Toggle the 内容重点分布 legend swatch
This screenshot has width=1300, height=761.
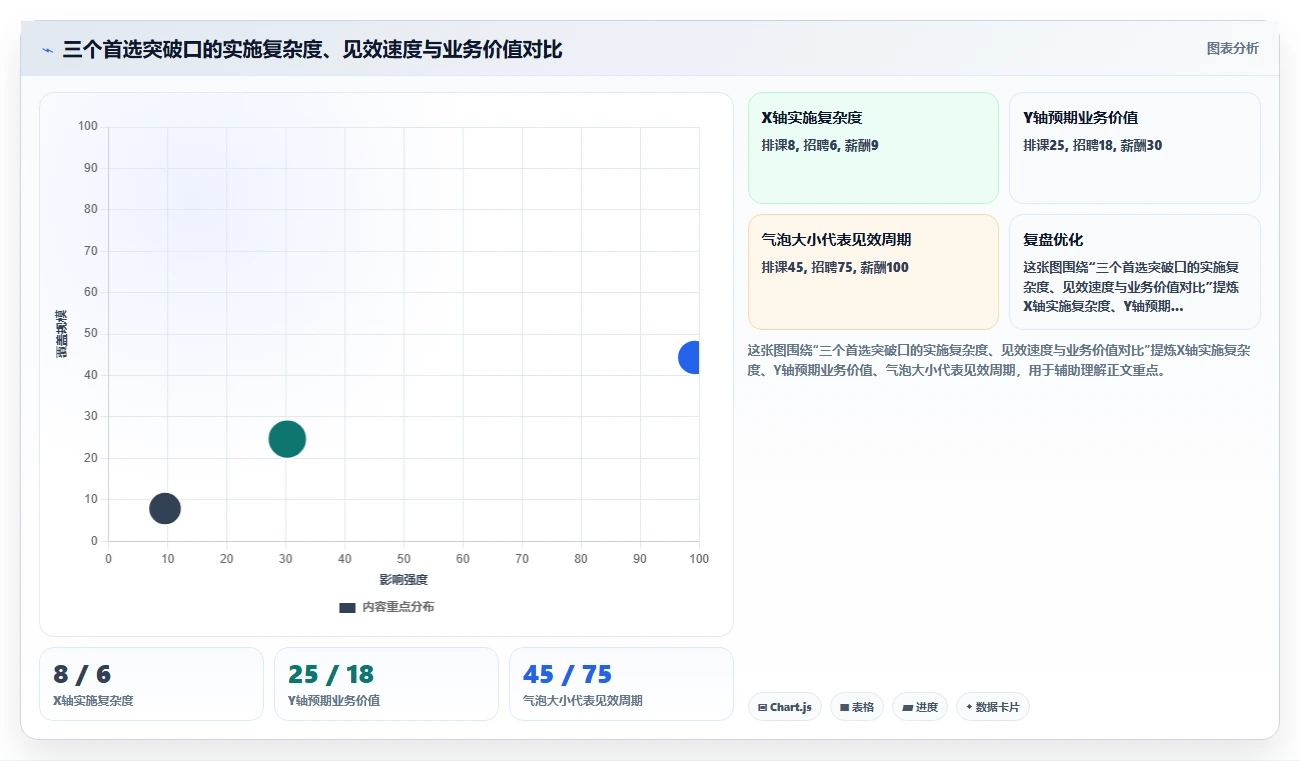[347, 607]
